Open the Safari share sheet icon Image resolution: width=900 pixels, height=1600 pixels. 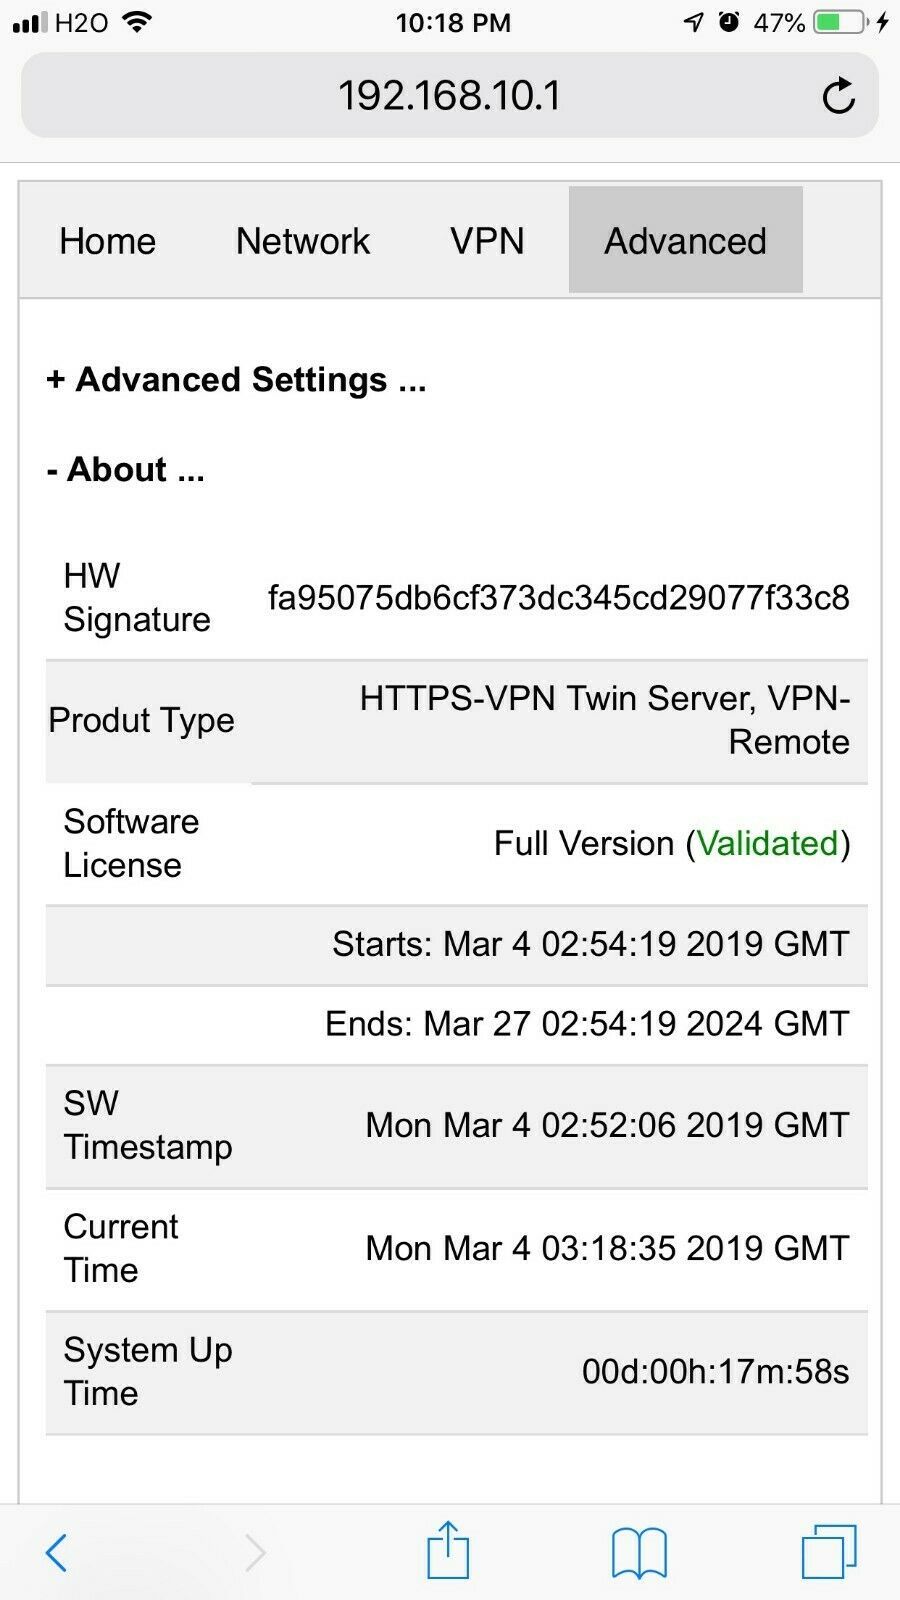click(448, 1549)
